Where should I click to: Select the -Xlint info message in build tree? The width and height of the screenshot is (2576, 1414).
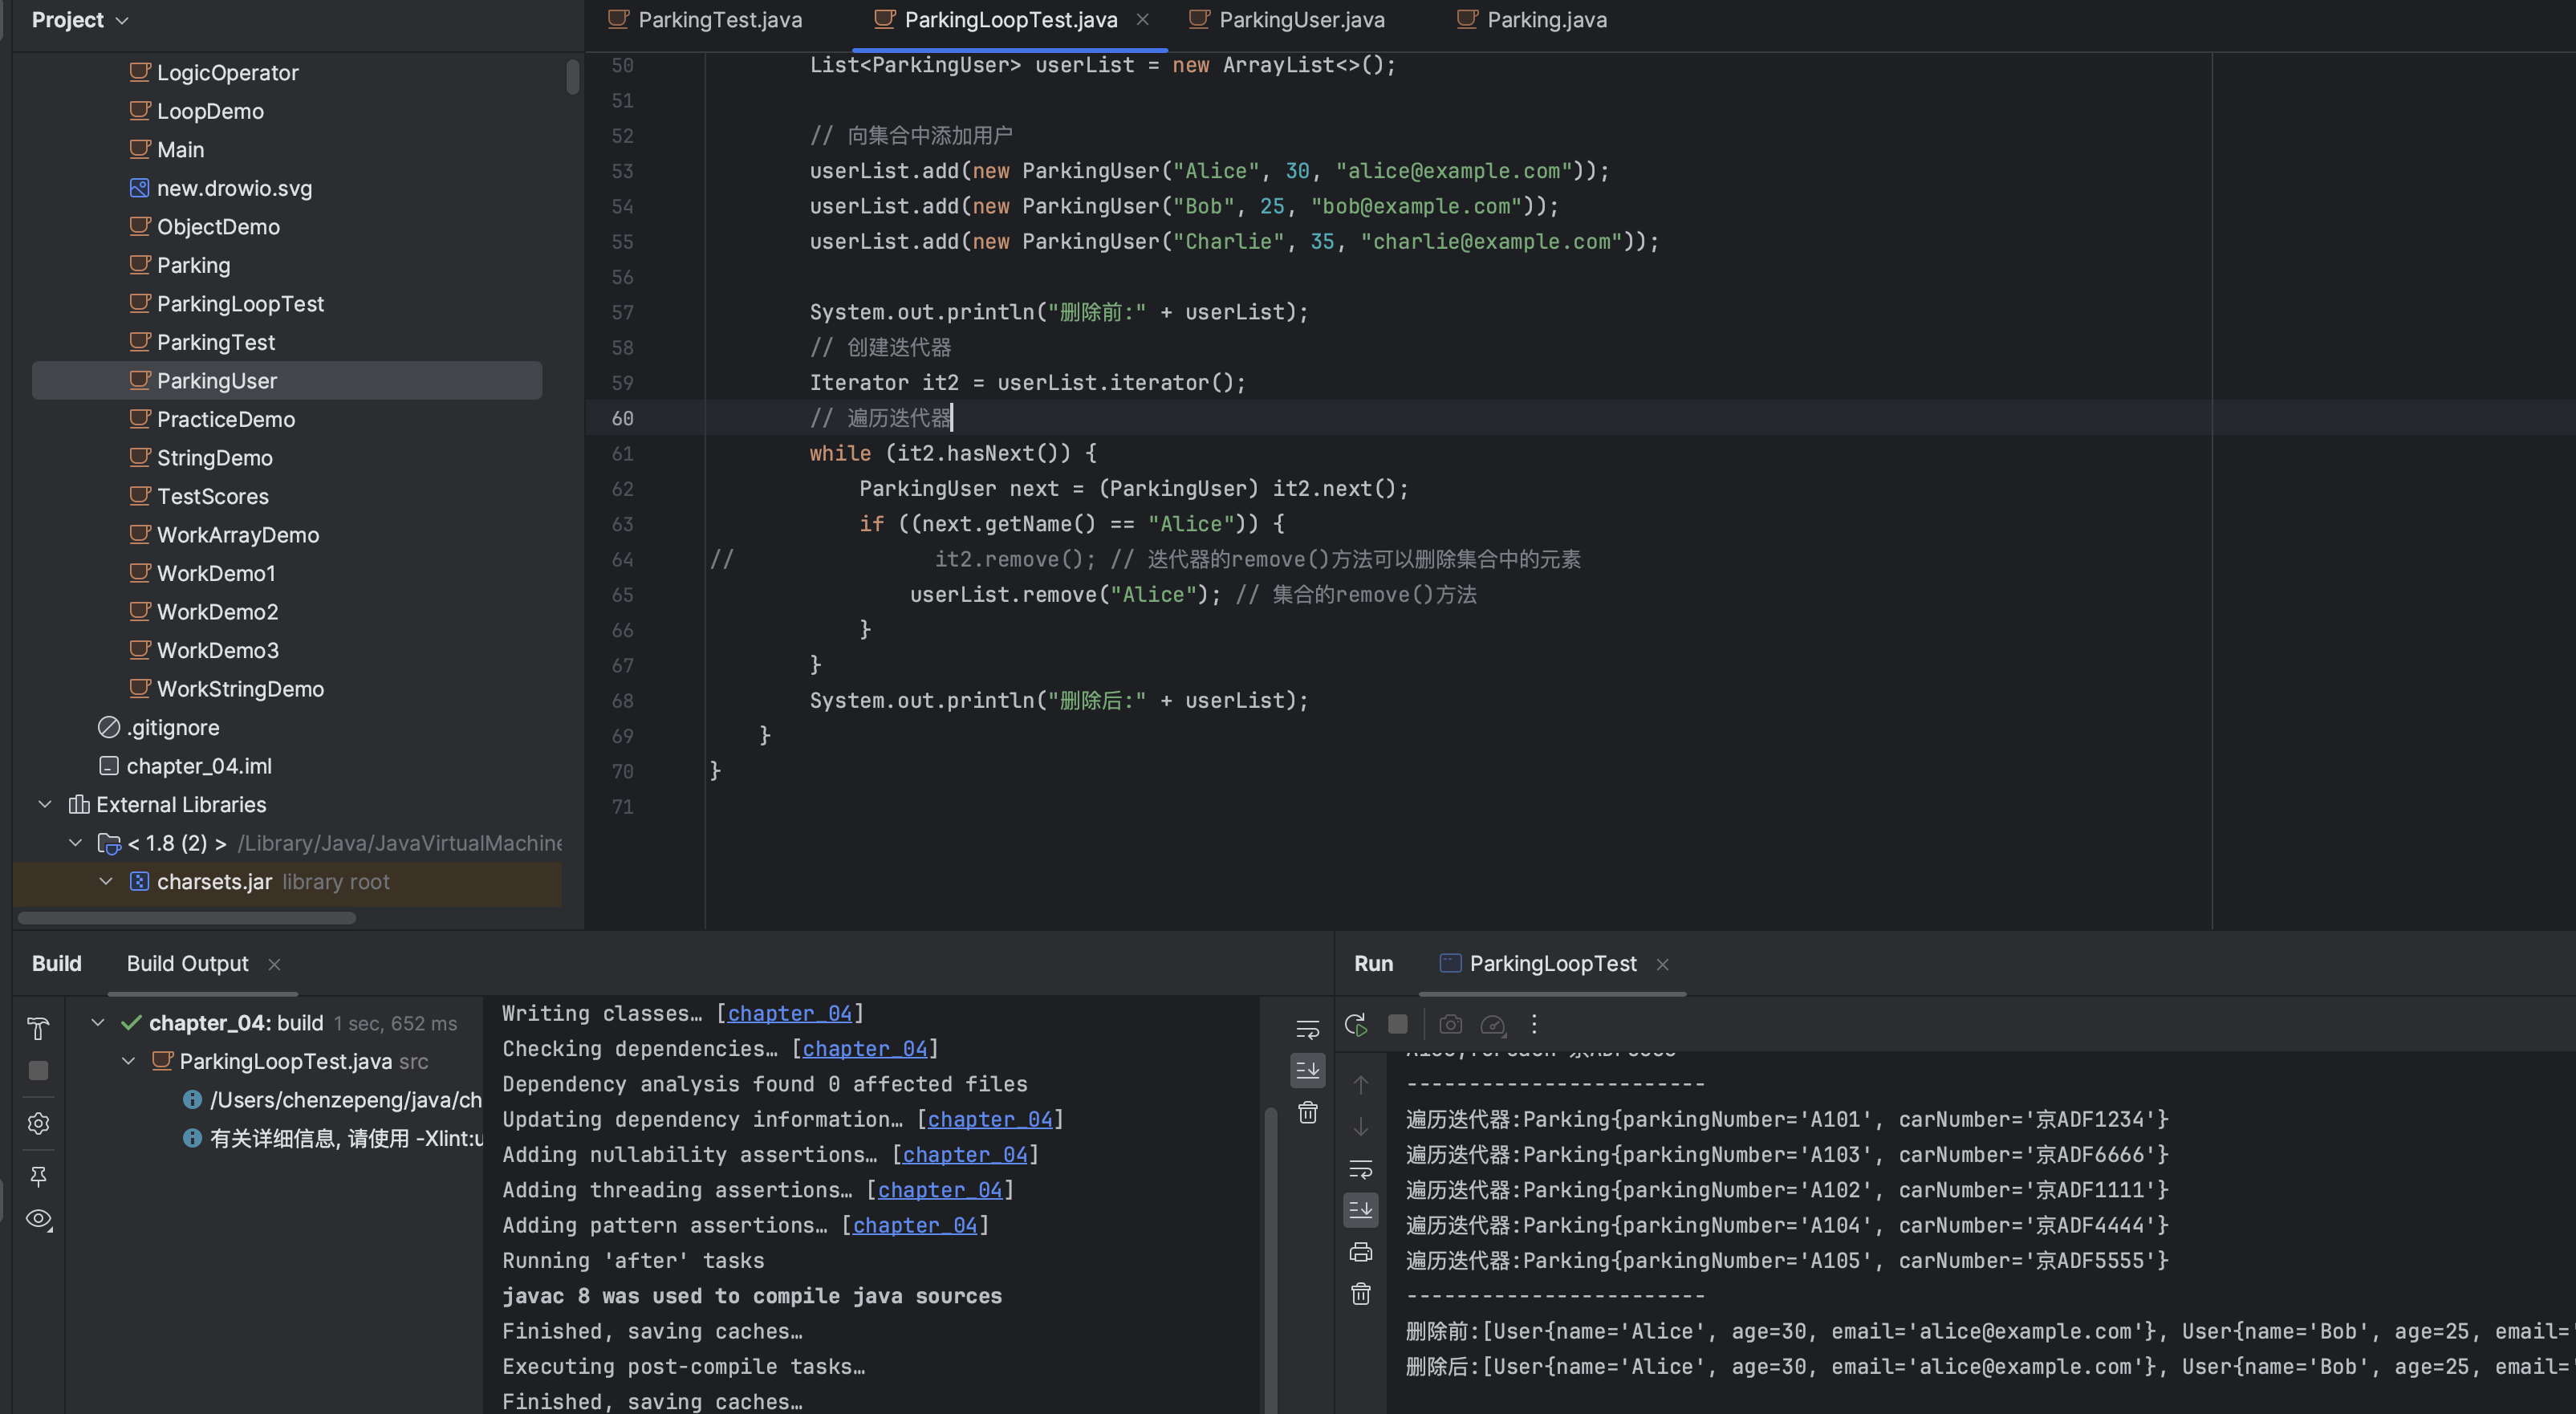coord(345,1138)
